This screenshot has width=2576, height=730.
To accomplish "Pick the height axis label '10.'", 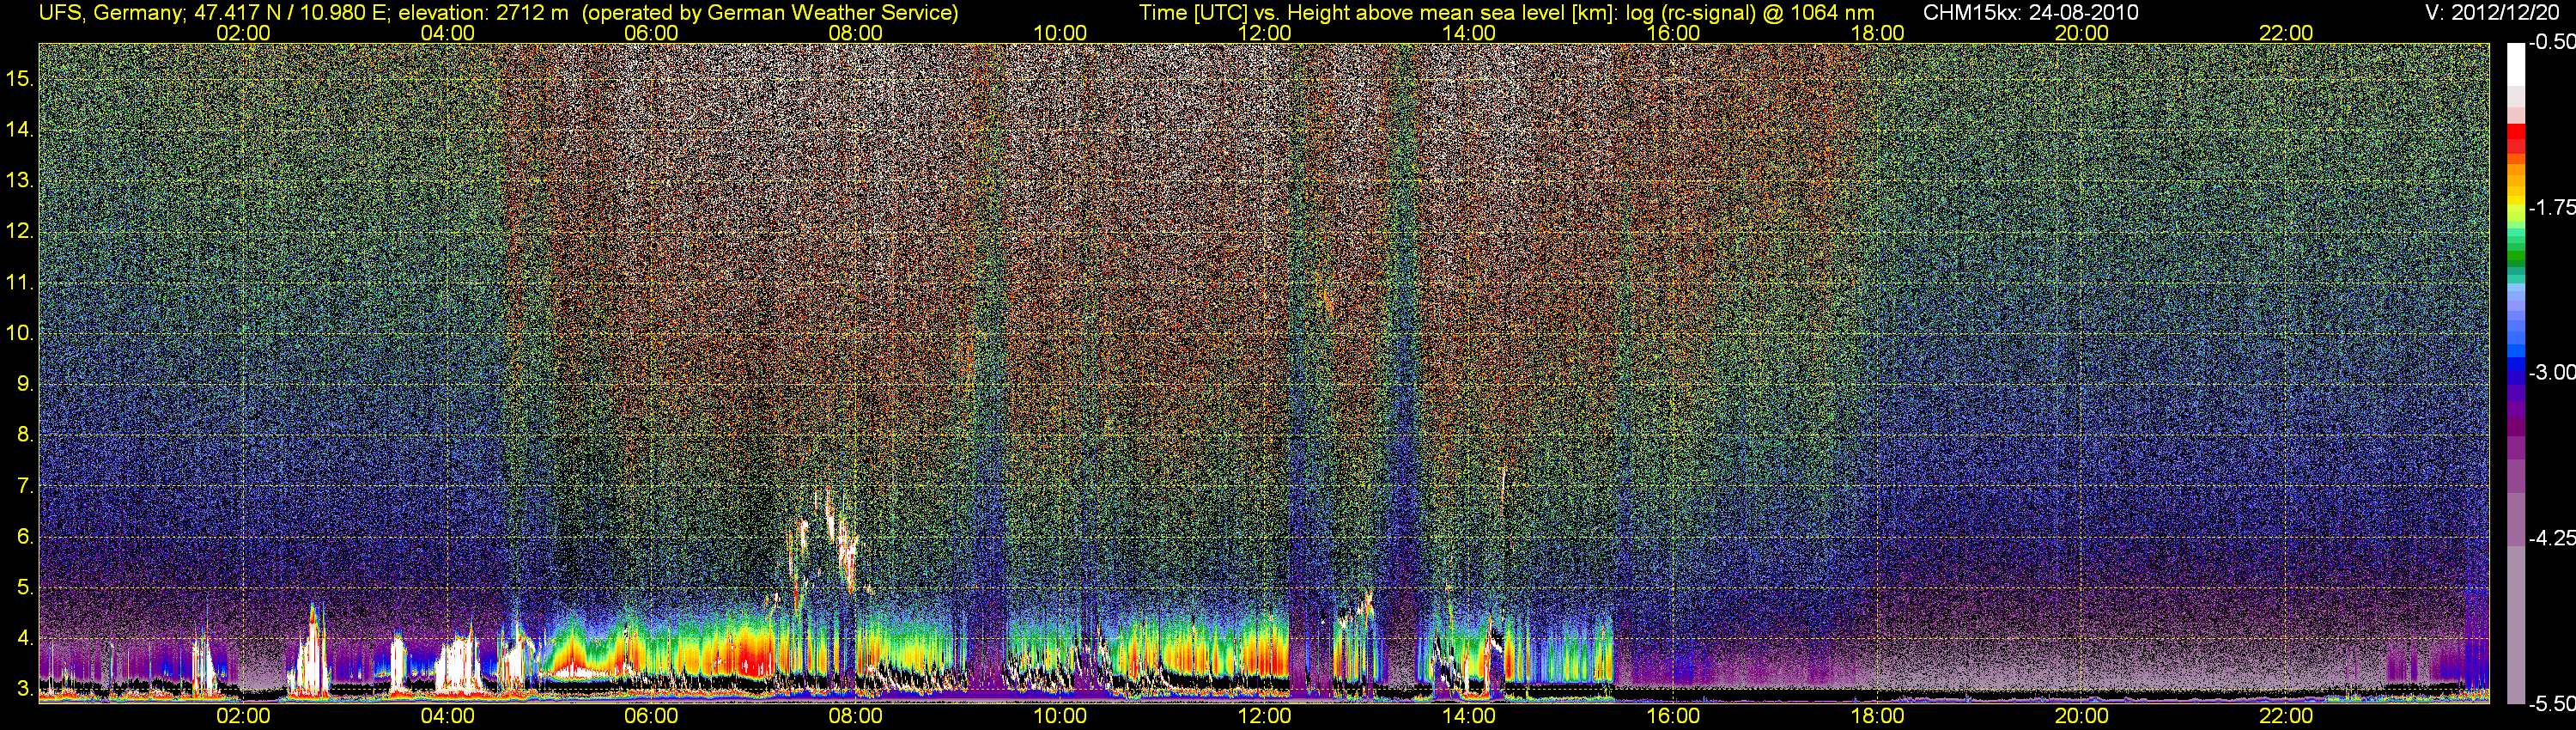I will (20, 333).
